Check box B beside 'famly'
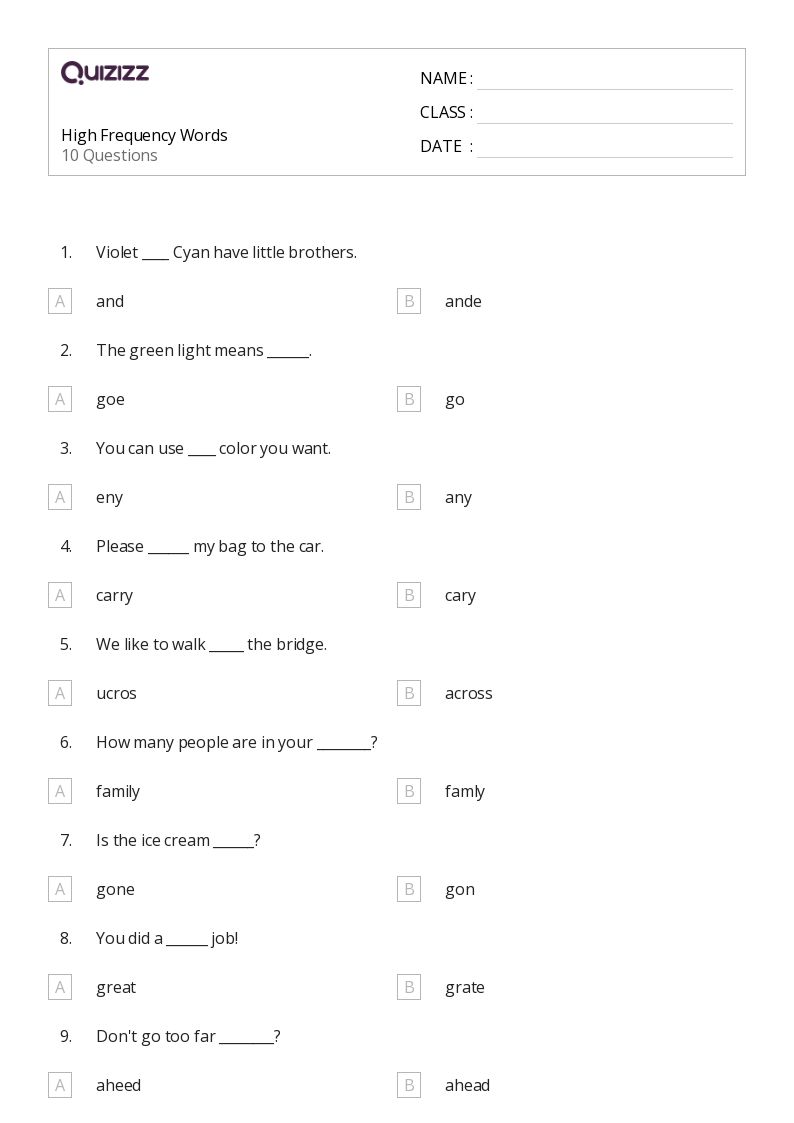 [409, 791]
